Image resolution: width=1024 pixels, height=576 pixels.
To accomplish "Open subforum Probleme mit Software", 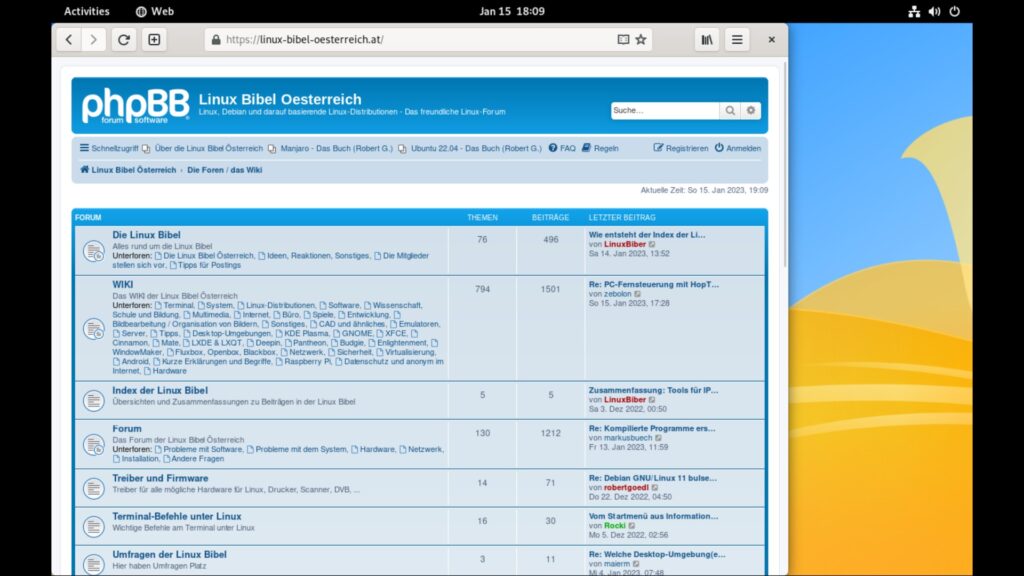I will (x=199, y=449).
